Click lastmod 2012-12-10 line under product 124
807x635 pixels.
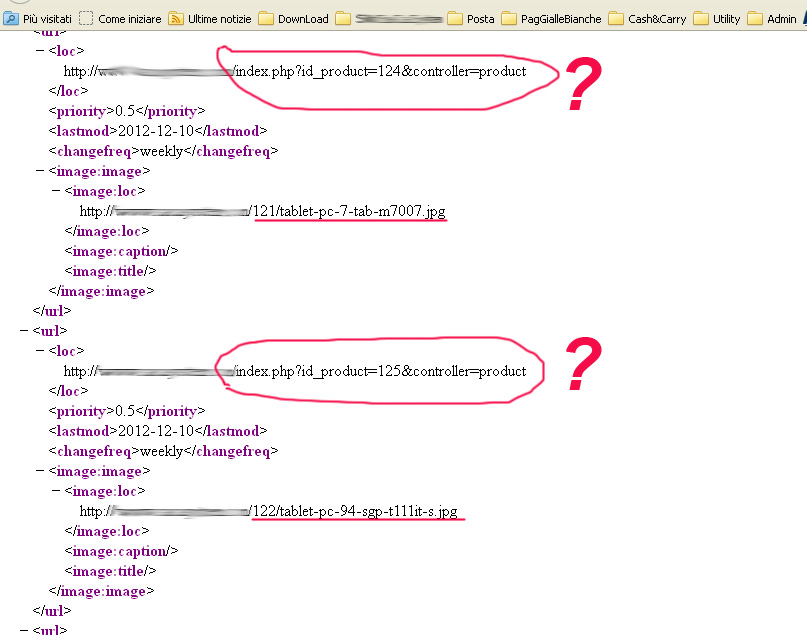tap(158, 131)
